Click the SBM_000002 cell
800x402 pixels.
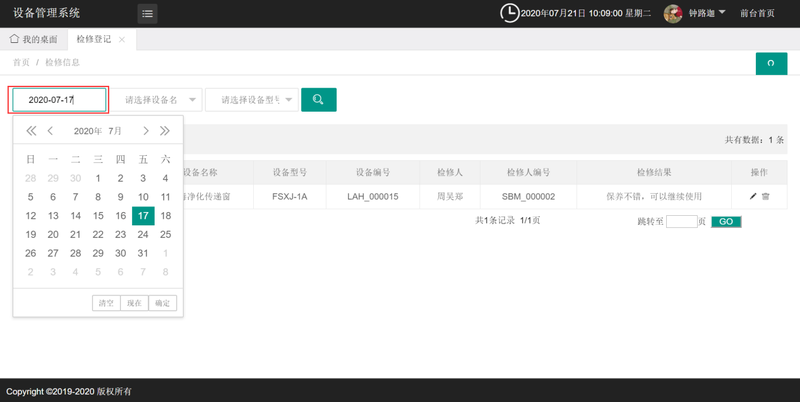click(x=528, y=196)
